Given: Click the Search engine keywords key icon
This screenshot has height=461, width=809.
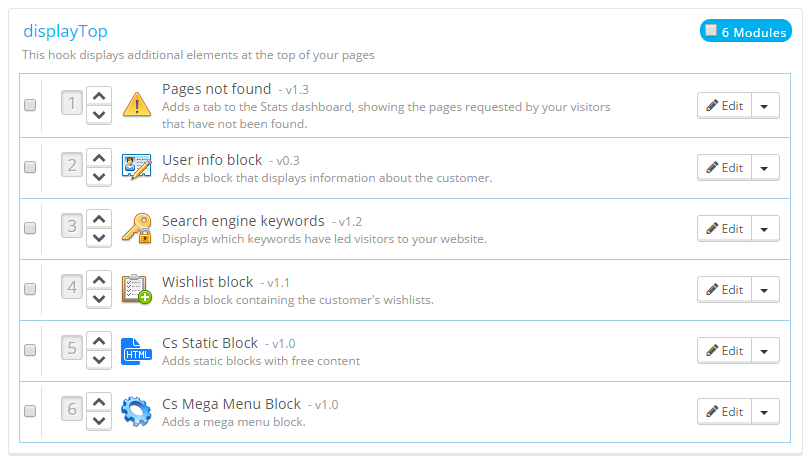Looking at the screenshot, I should click(136, 227).
